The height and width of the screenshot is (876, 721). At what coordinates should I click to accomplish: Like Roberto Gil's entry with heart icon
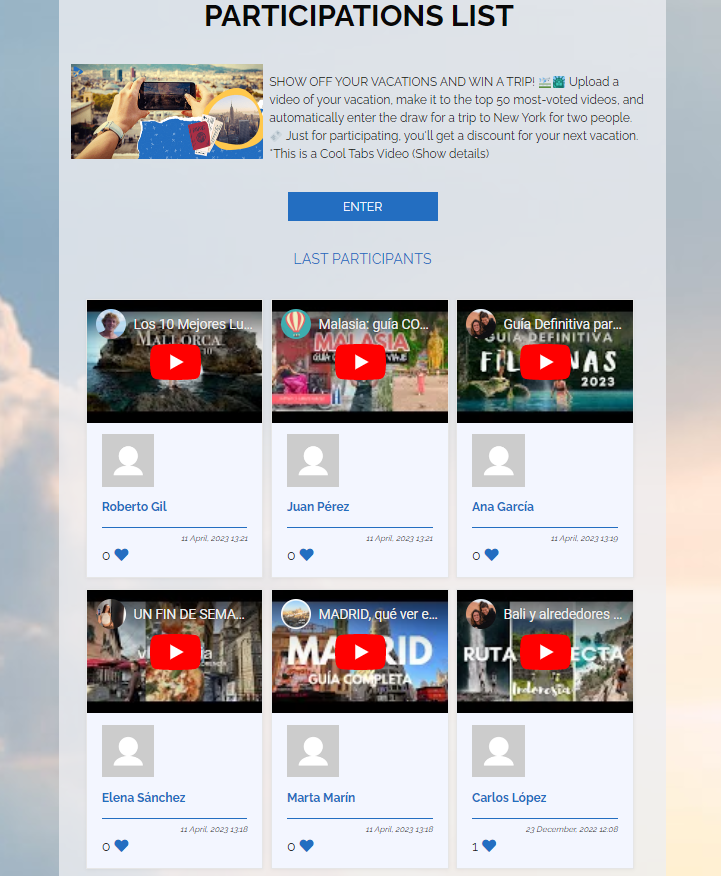(x=122, y=555)
